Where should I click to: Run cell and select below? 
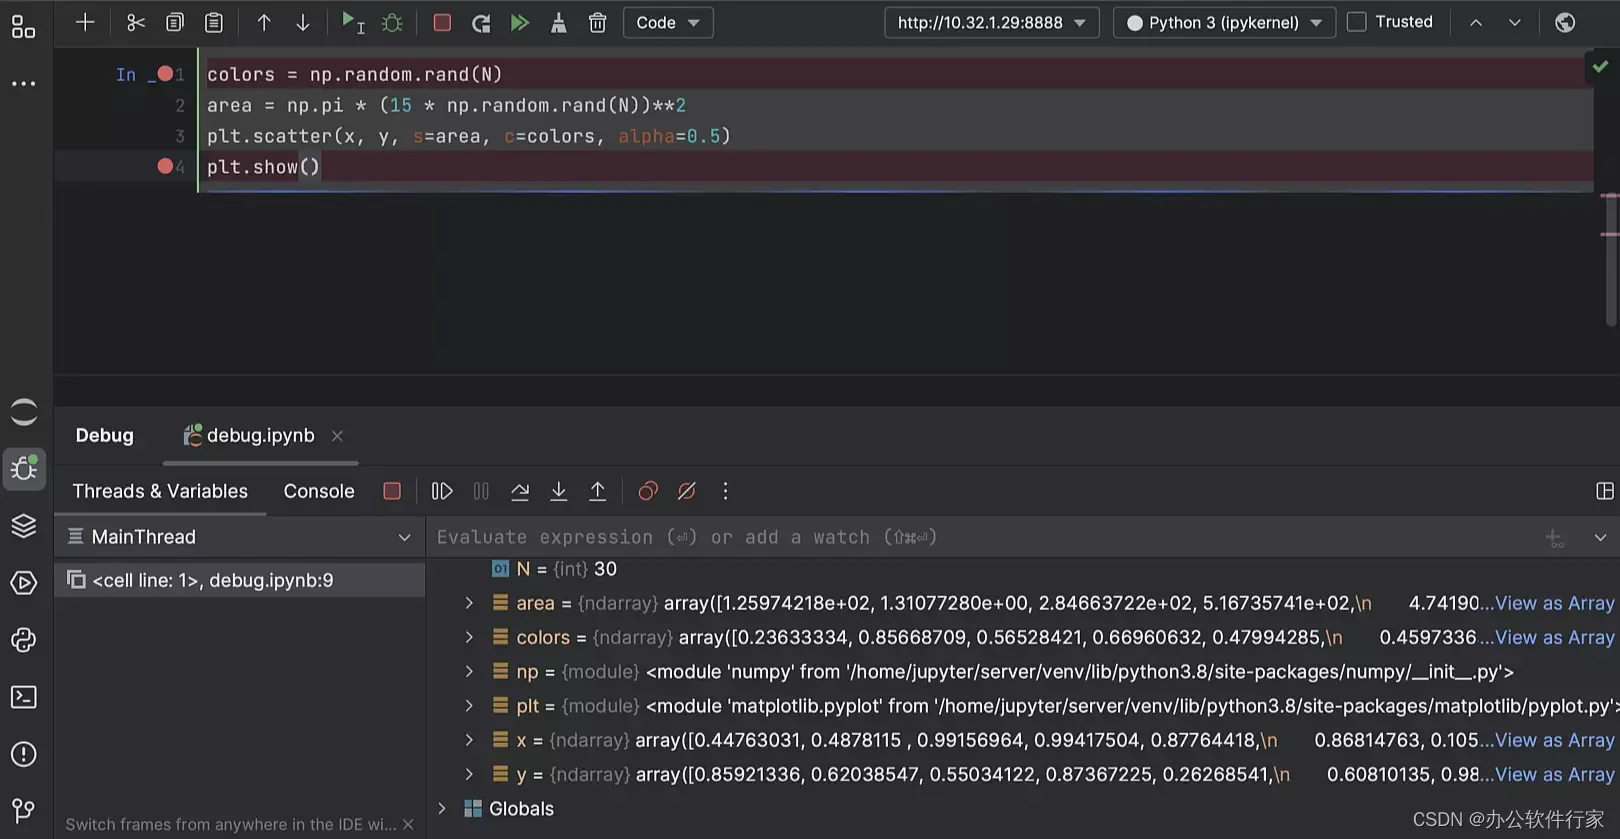(353, 22)
